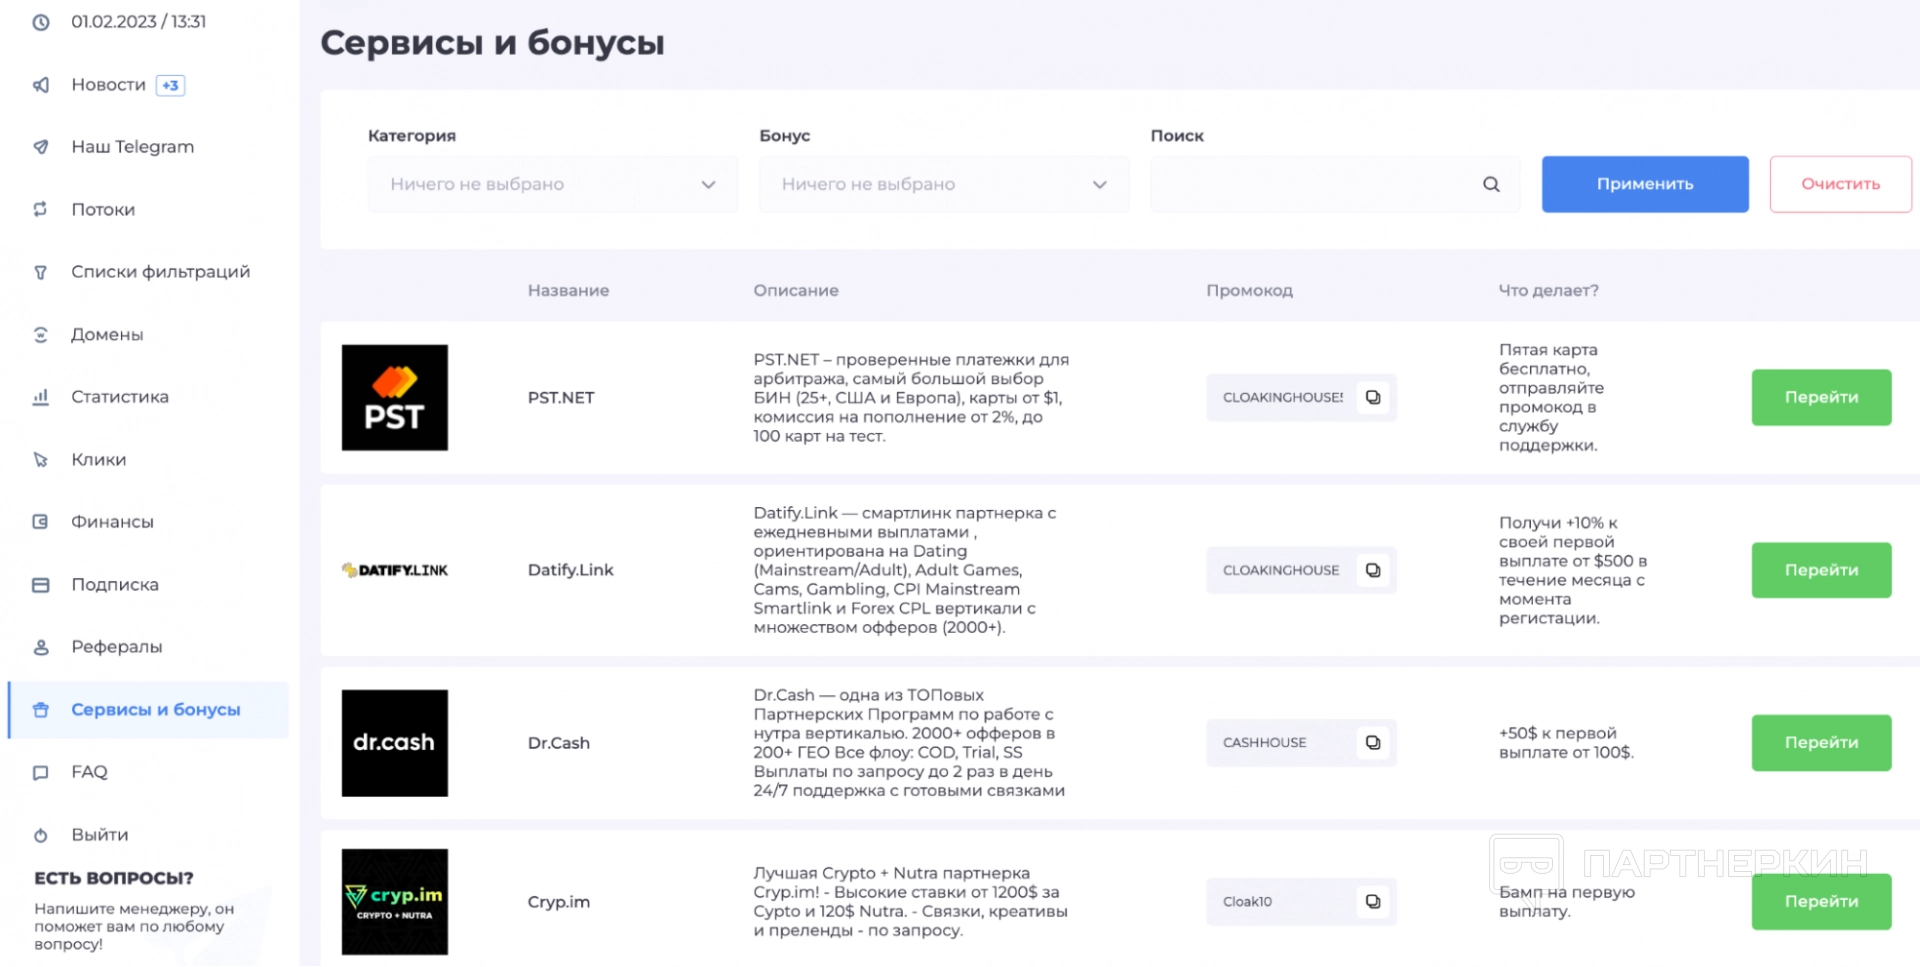Click the search magnifier icon

click(1491, 184)
